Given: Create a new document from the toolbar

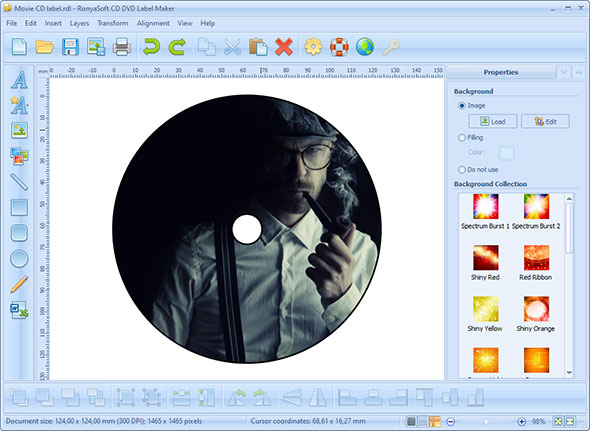Looking at the screenshot, I should (x=19, y=47).
